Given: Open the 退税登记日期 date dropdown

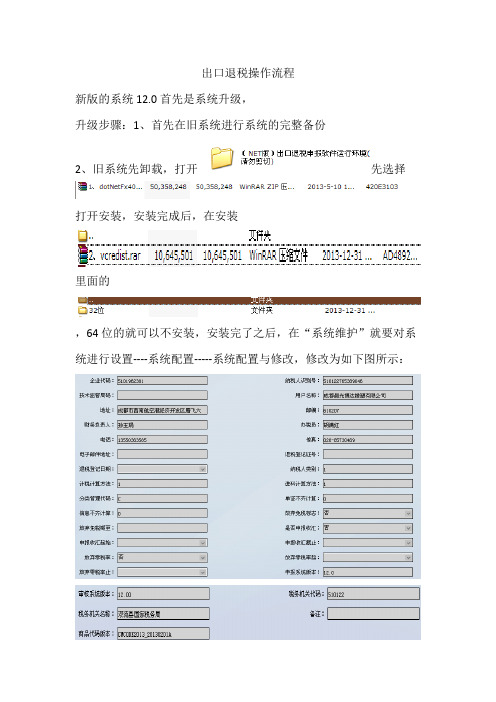Looking at the screenshot, I should coord(203,469).
